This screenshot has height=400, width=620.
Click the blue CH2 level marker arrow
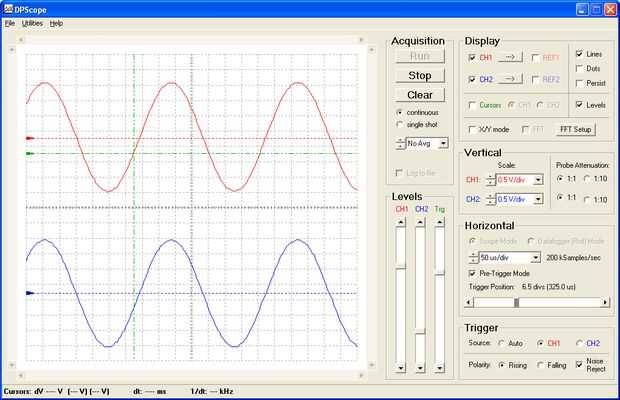point(30,293)
